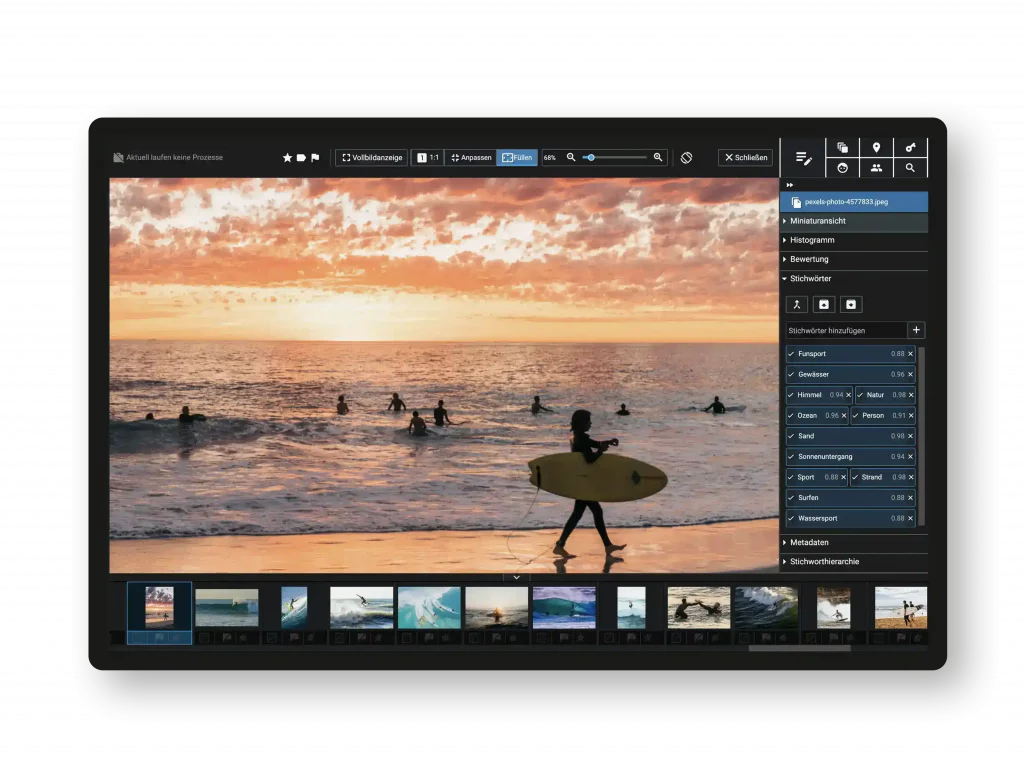Click the flag marker icon in toolbar
Screen dimensions: 1024x760
[x=315, y=158]
